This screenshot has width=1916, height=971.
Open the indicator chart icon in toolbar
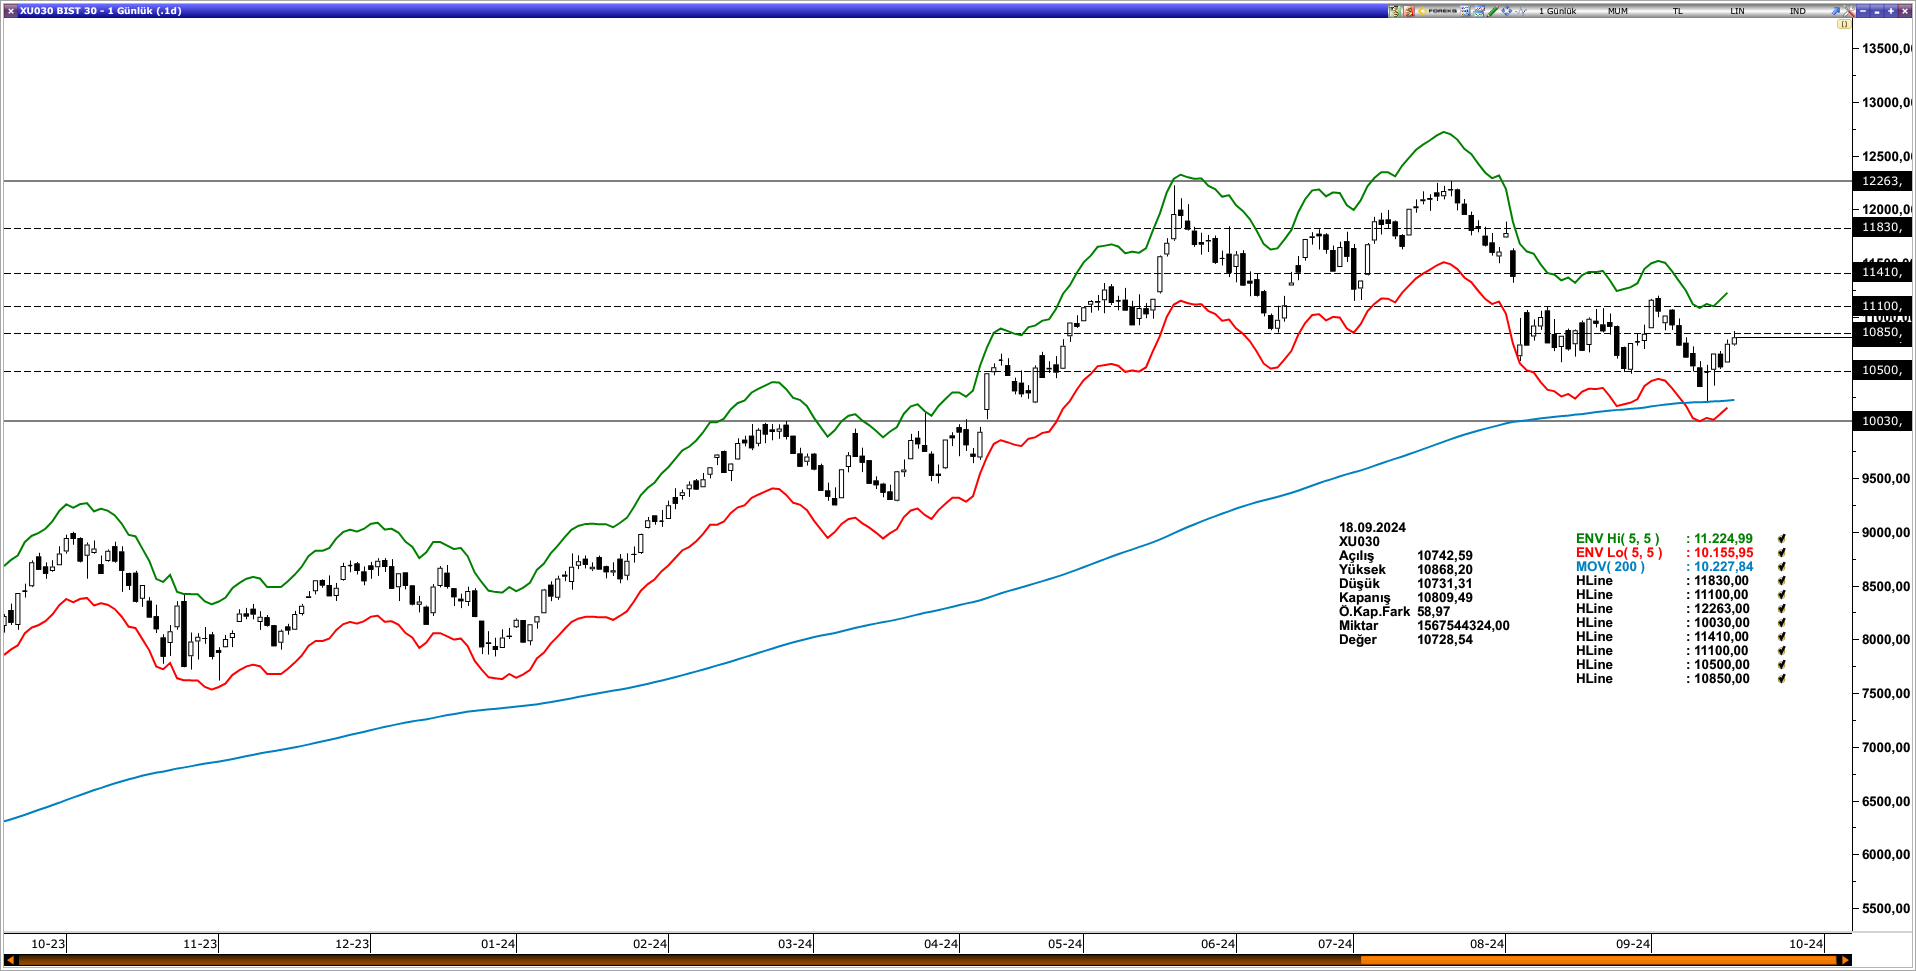[x=1479, y=11]
